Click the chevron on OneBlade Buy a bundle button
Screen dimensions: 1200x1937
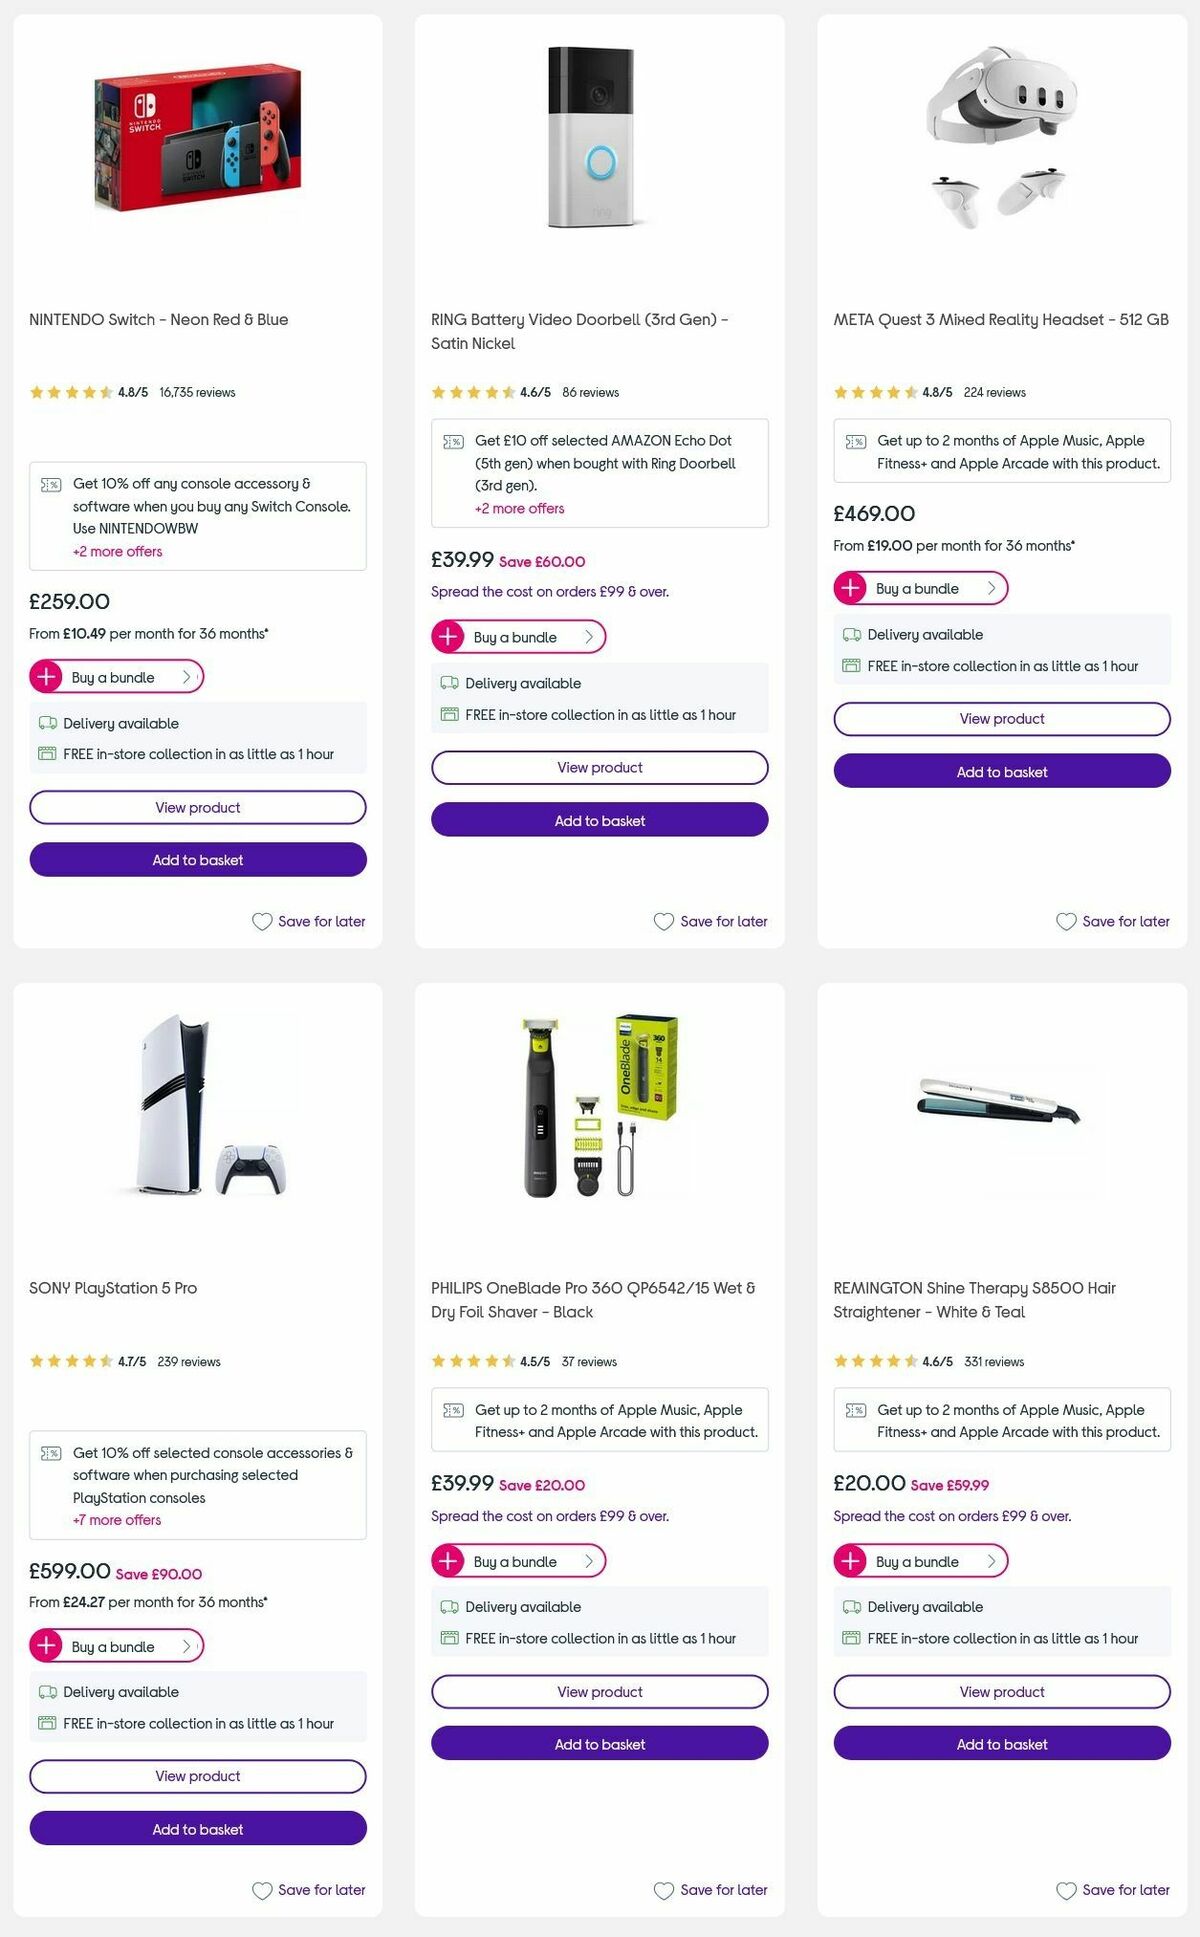(x=588, y=1561)
